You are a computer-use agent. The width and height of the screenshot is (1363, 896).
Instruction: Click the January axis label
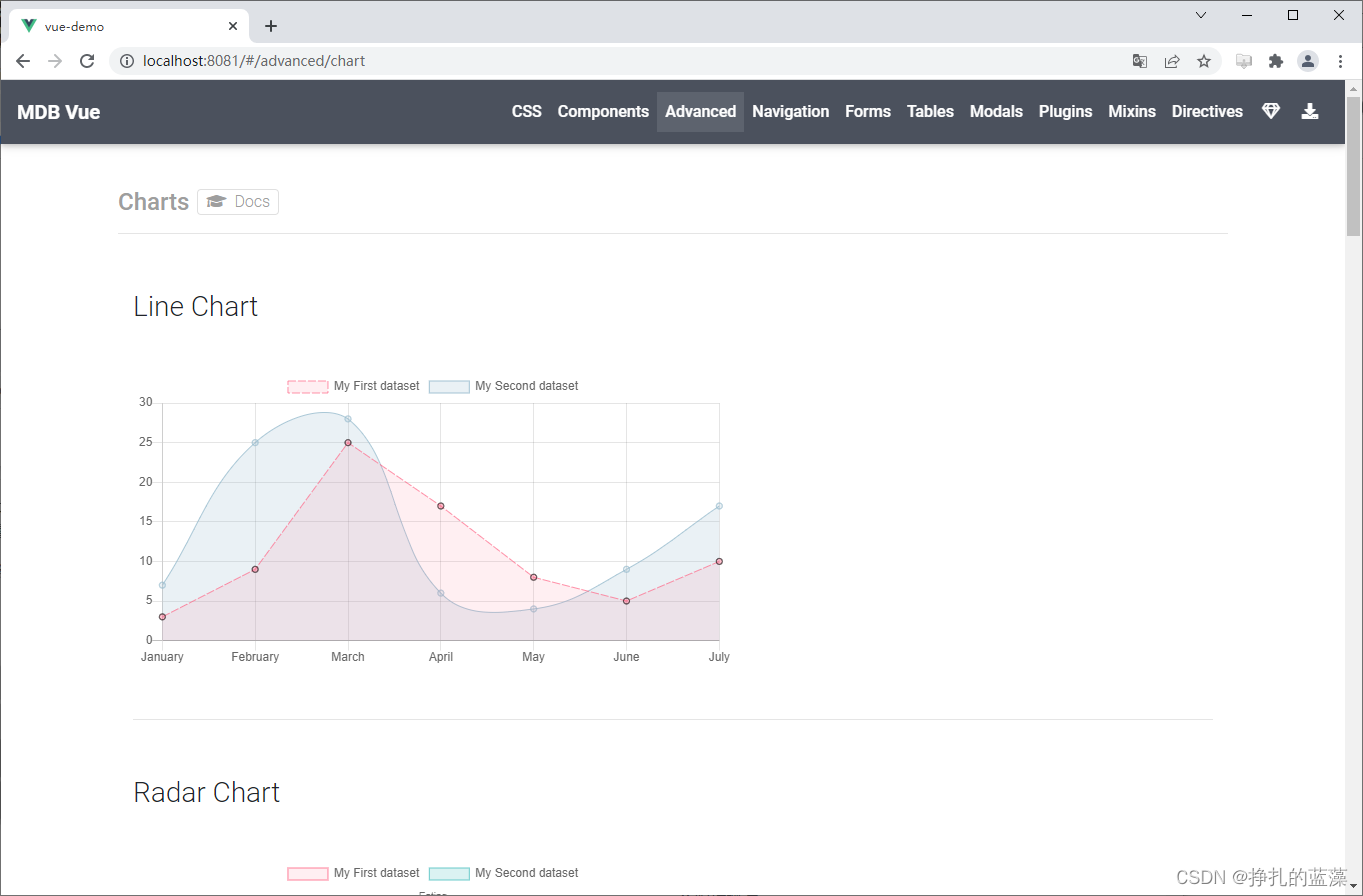(x=162, y=657)
